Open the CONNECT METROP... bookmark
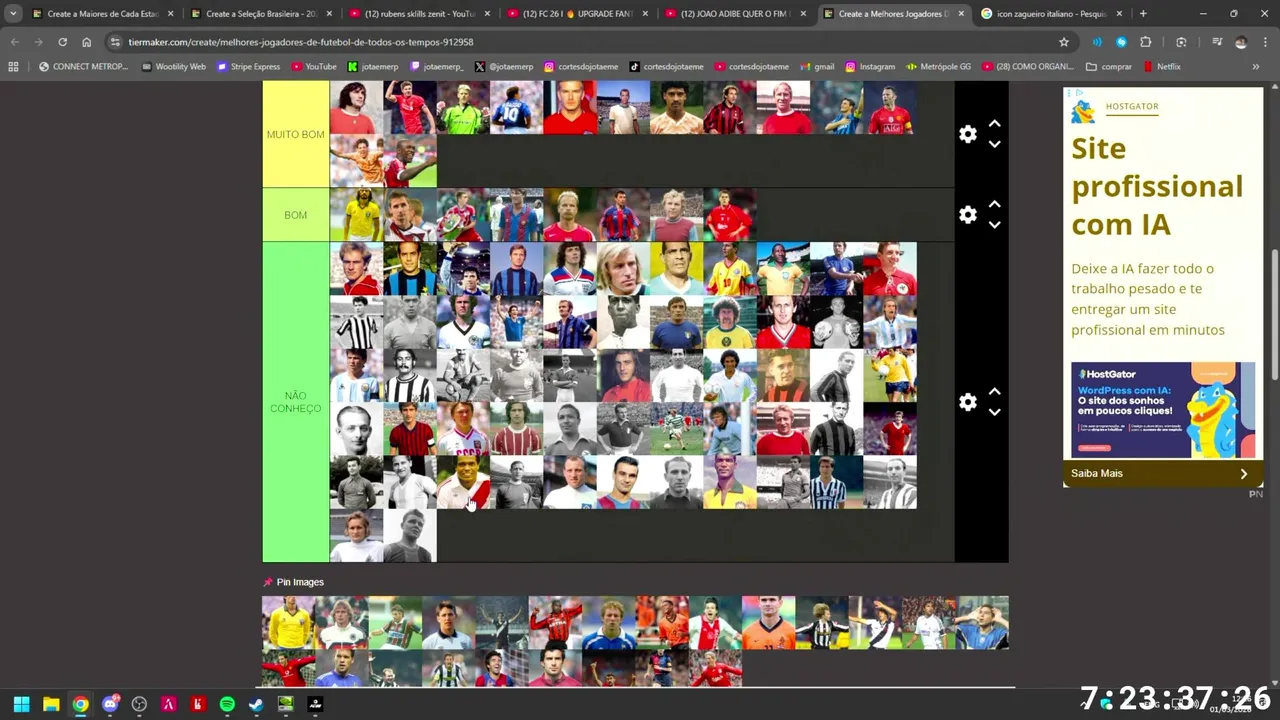The width and height of the screenshot is (1280, 720). [83, 67]
